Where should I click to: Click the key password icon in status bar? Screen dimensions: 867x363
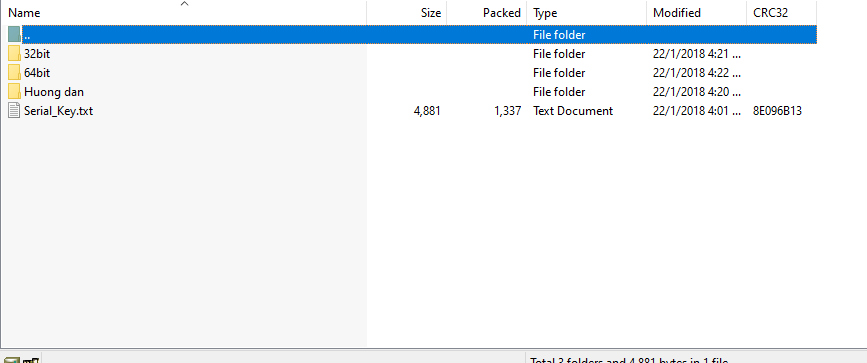tap(31, 360)
